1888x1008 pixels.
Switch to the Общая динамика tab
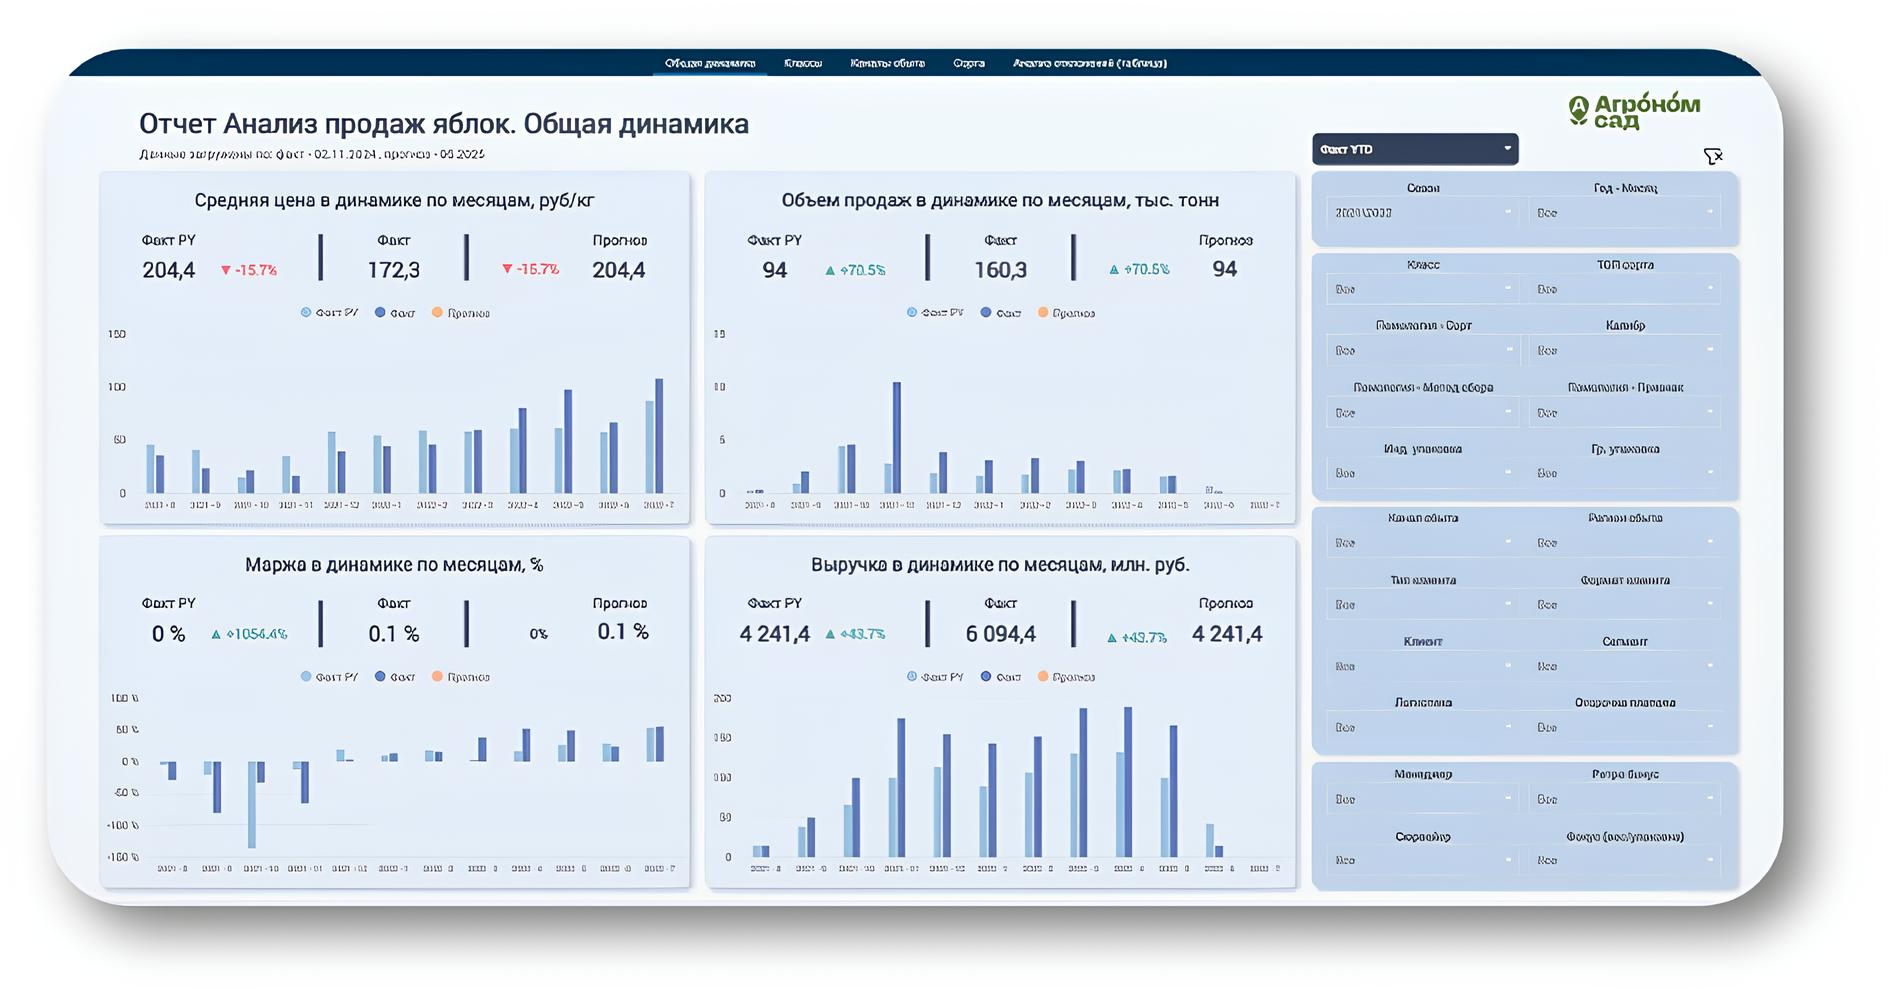[x=710, y=63]
